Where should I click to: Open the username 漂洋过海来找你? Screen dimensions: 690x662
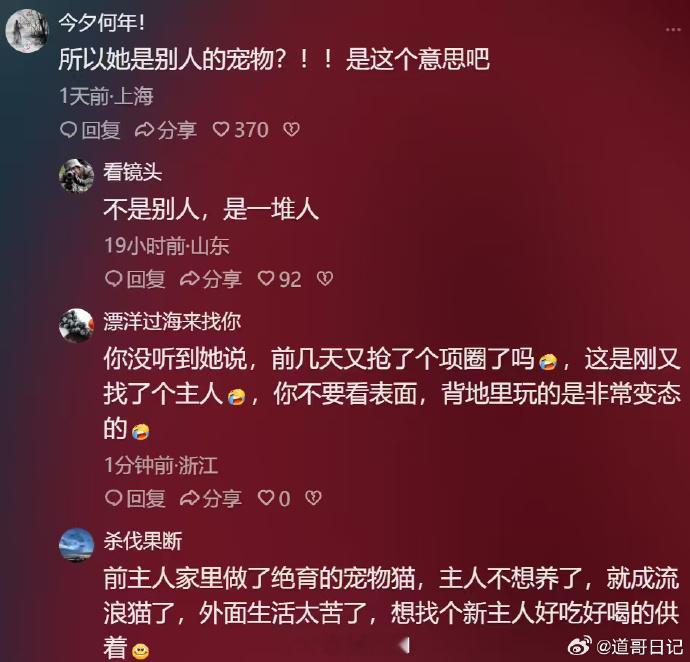(172, 321)
